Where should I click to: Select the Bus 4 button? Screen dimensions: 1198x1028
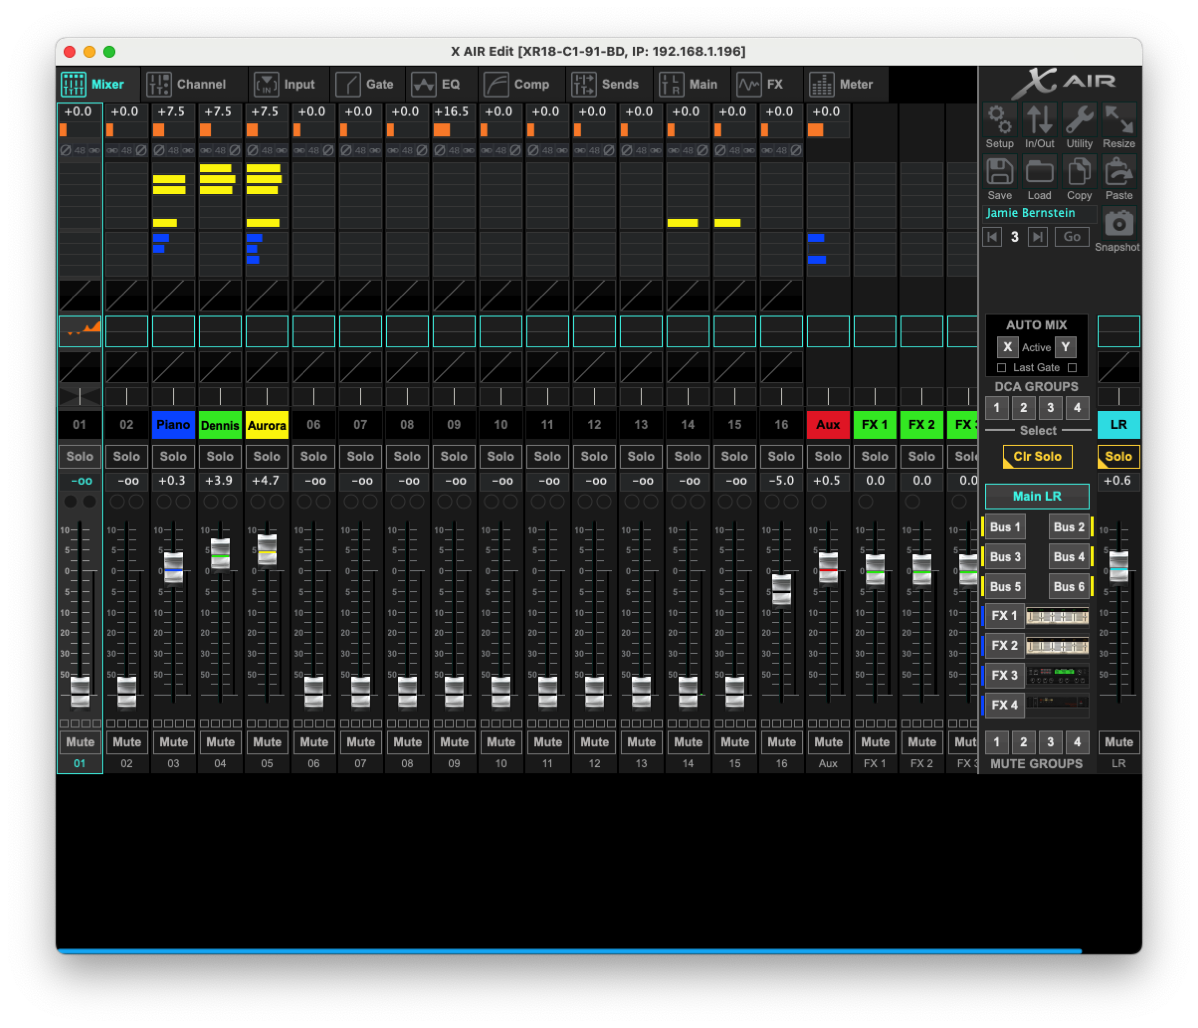[x=1069, y=556]
